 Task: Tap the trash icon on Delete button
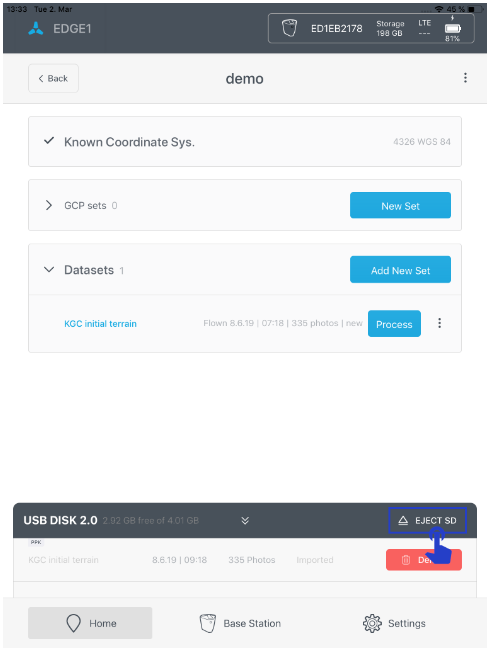[405, 560]
